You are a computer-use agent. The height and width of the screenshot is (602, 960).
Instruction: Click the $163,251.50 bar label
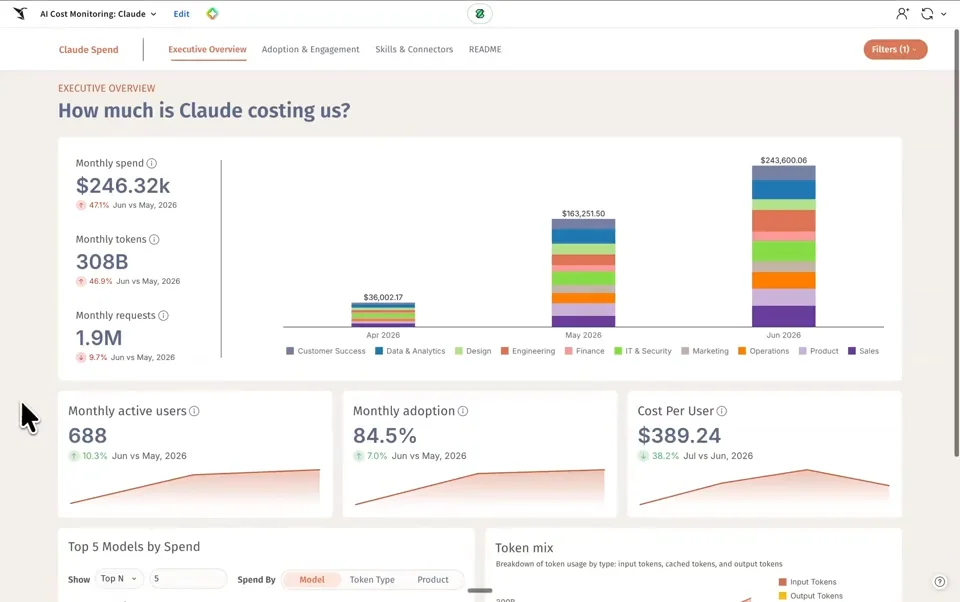(x=583, y=214)
